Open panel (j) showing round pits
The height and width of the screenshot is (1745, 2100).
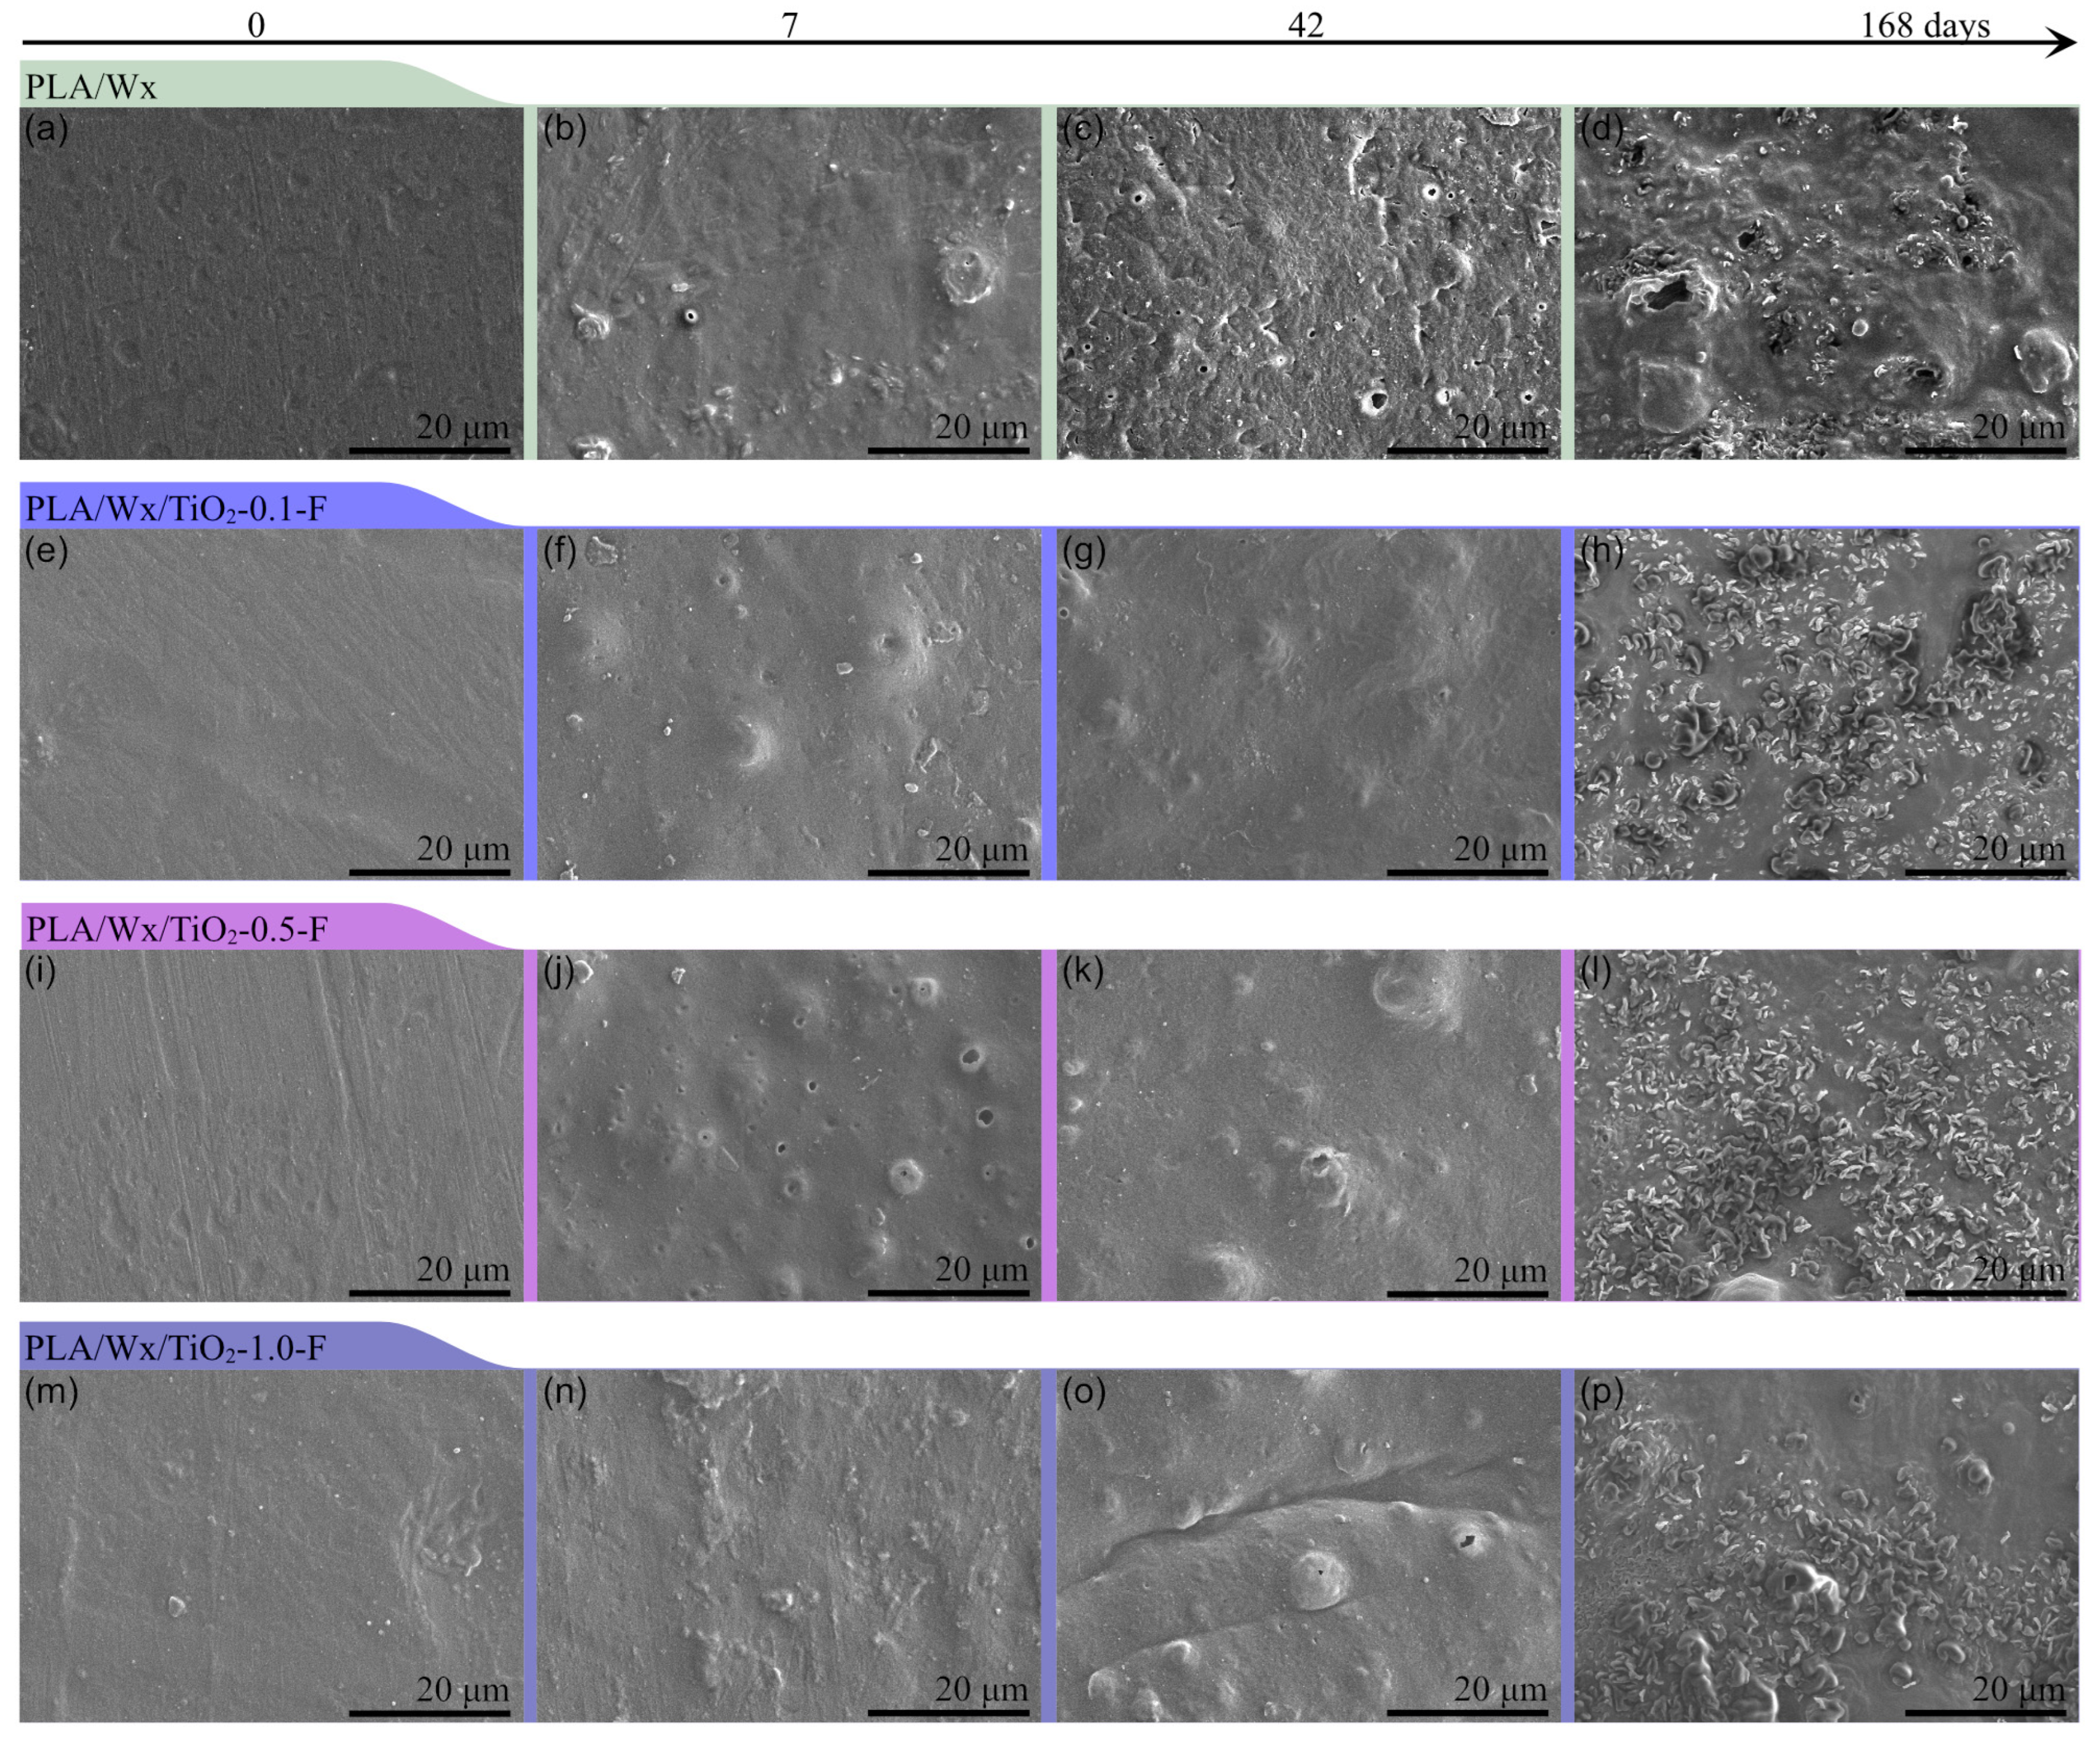tap(789, 1125)
